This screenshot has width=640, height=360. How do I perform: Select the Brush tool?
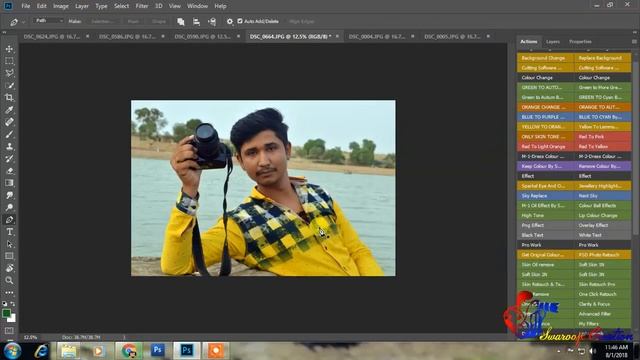(9, 134)
